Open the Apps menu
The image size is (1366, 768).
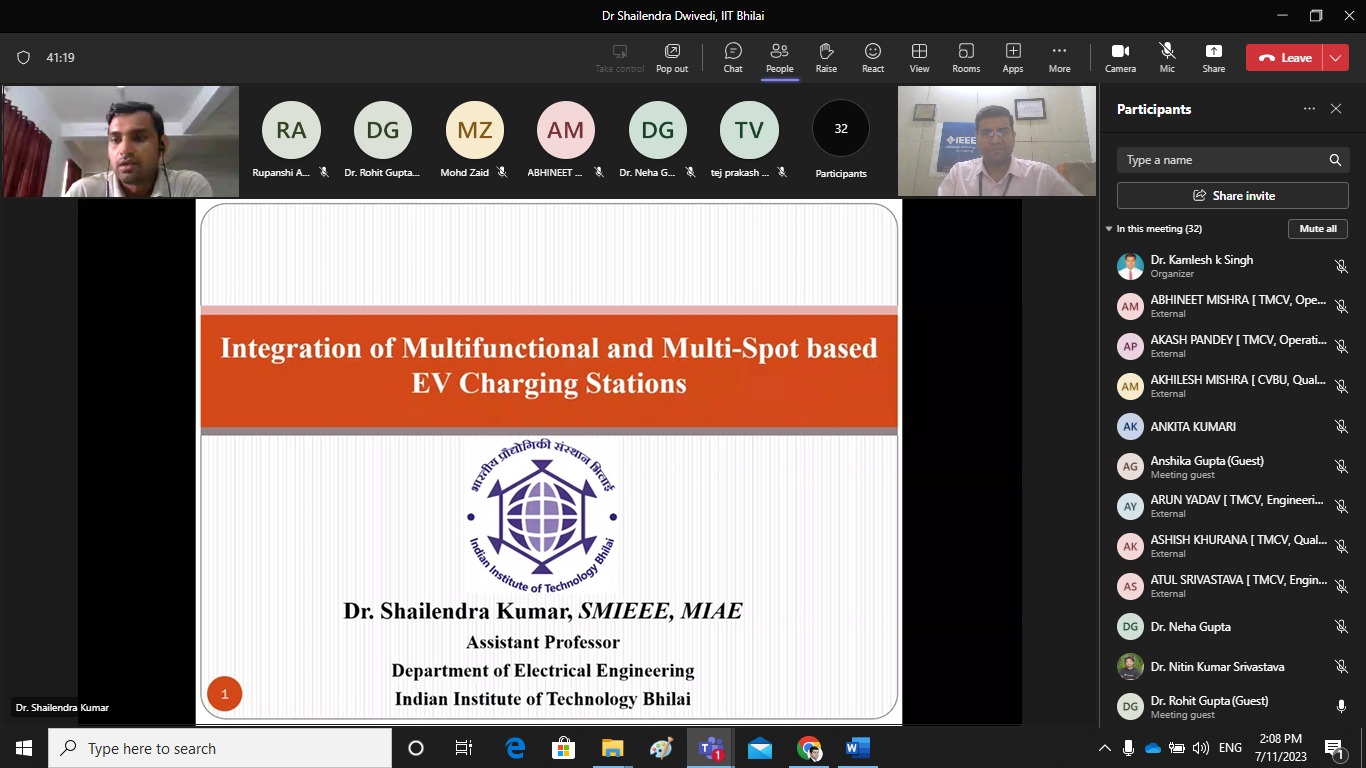[x=1013, y=57]
